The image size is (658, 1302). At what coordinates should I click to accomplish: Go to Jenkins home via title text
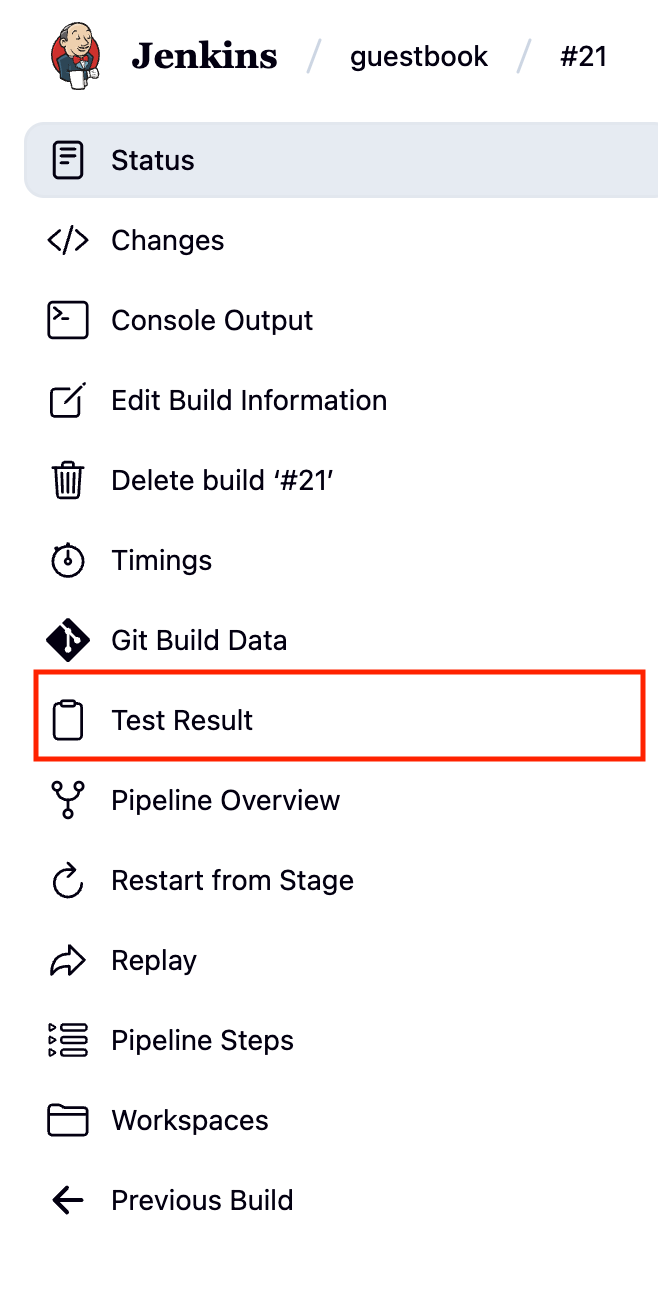point(204,57)
